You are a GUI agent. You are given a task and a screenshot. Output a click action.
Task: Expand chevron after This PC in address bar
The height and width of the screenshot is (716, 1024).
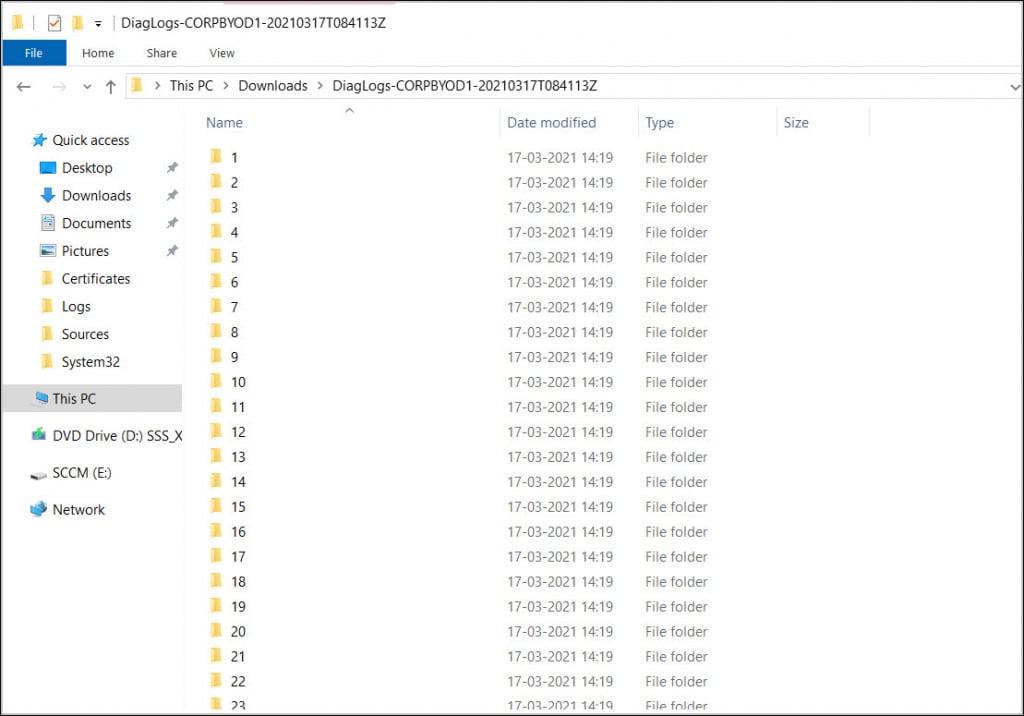[x=226, y=86]
